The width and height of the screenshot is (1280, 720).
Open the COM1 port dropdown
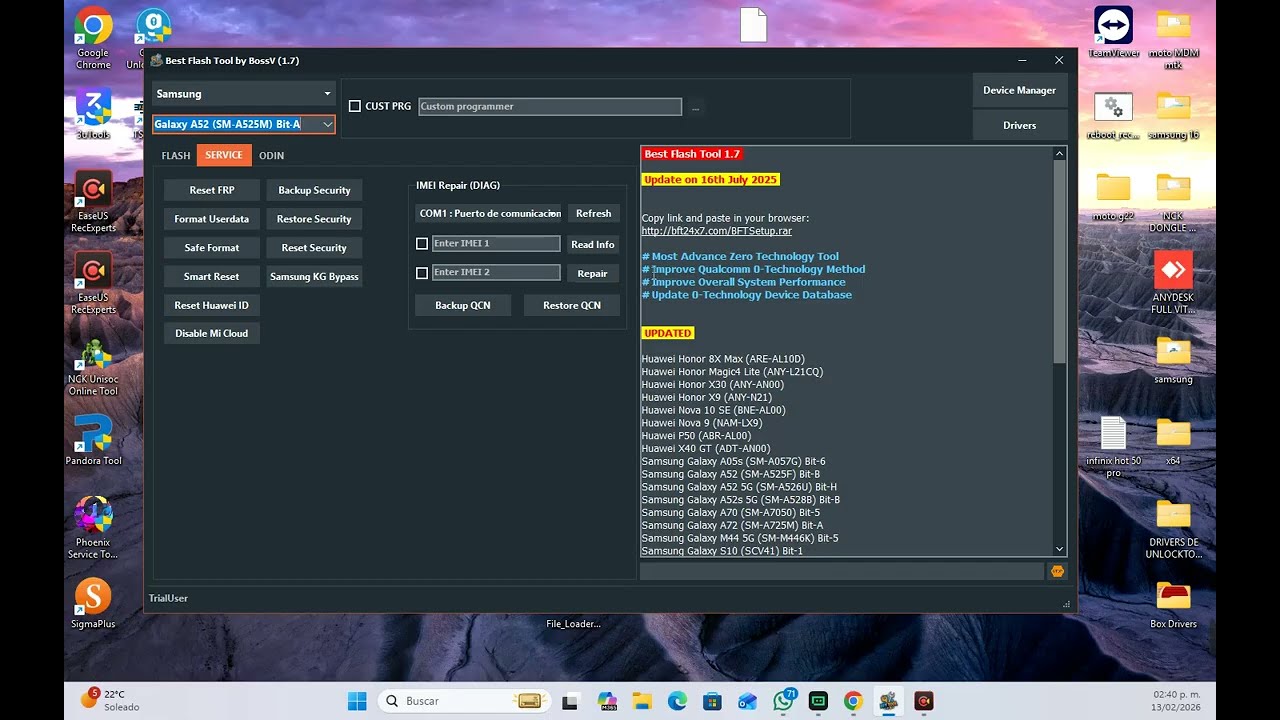(x=489, y=213)
